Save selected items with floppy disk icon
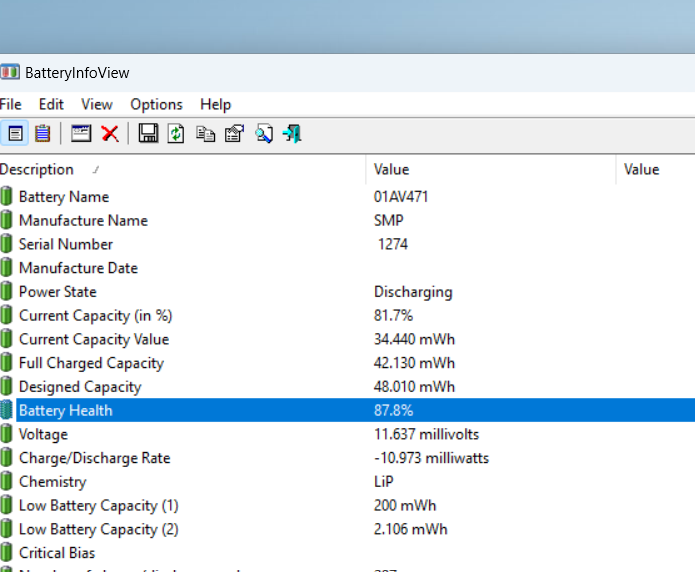 [148, 133]
